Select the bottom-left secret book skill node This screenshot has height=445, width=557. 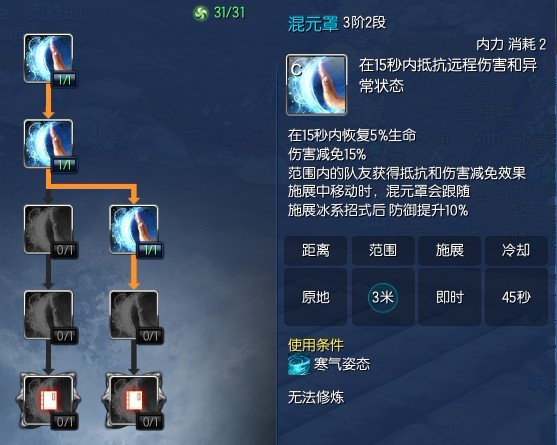[x=49, y=400]
